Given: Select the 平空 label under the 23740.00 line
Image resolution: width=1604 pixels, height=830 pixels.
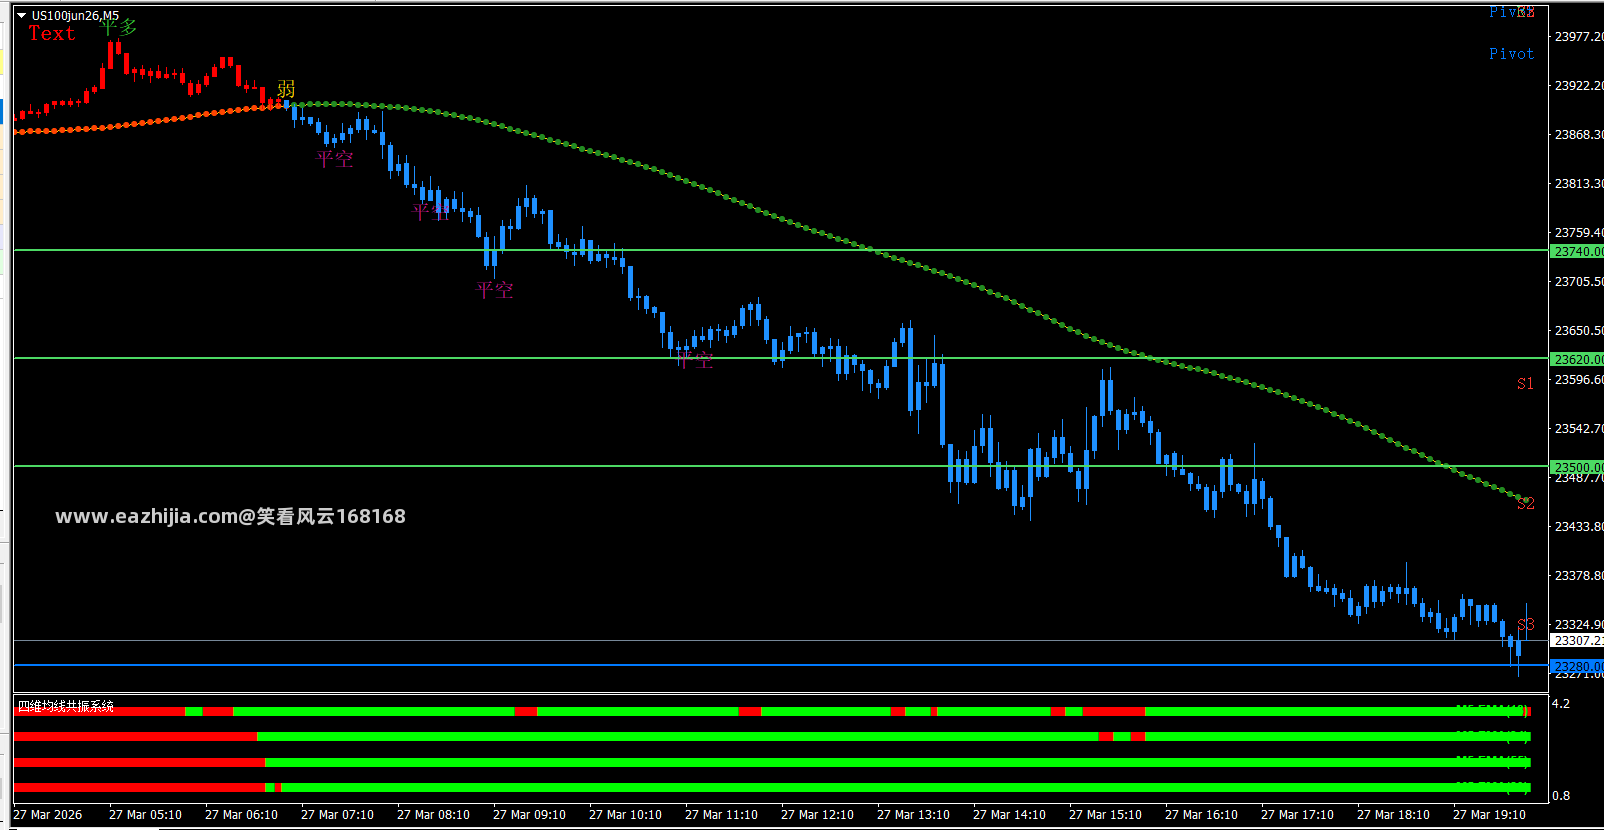Looking at the screenshot, I should point(495,290).
